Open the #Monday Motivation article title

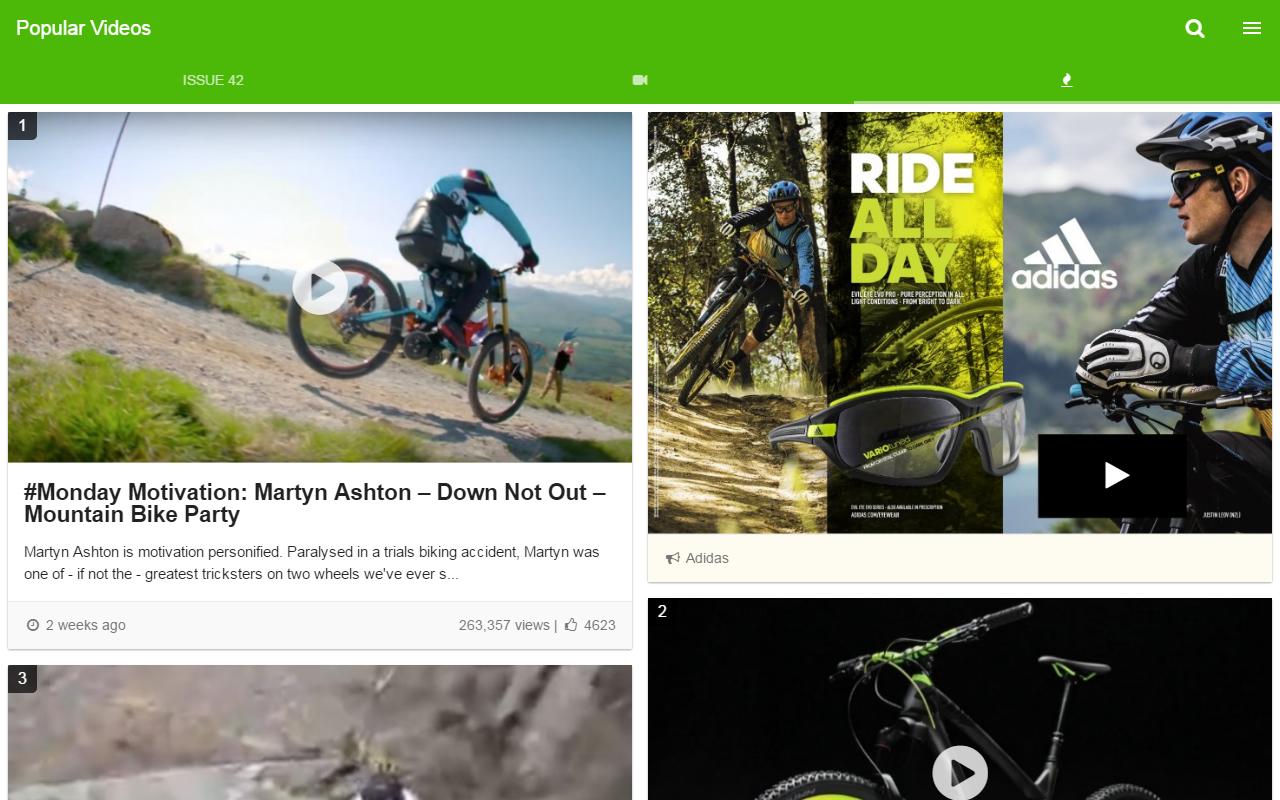click(315, 503)
